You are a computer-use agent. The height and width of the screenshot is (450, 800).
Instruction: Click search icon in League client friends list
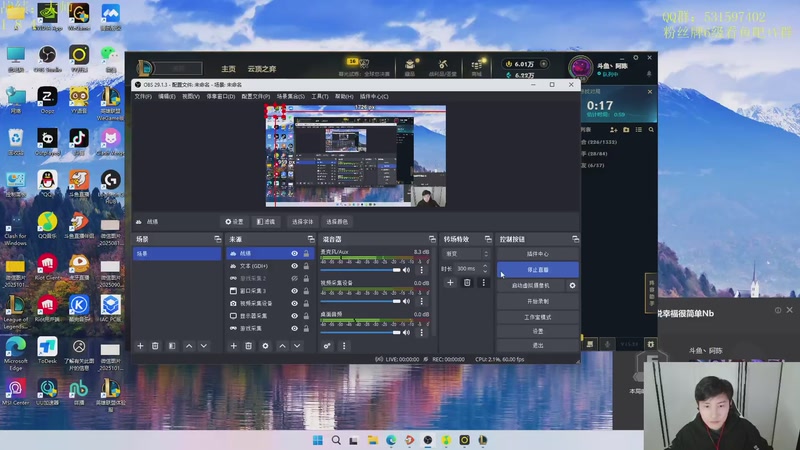pos(652,130)
